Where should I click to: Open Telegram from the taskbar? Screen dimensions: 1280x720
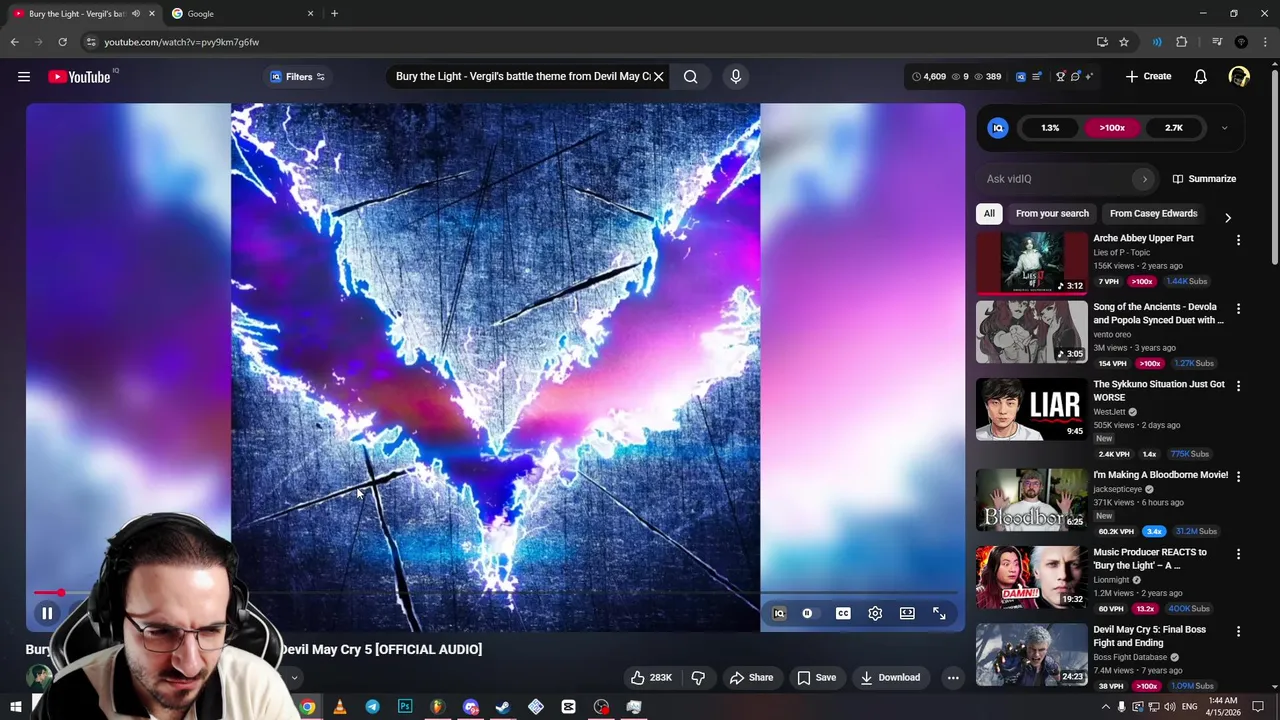(x=372, y=707)
